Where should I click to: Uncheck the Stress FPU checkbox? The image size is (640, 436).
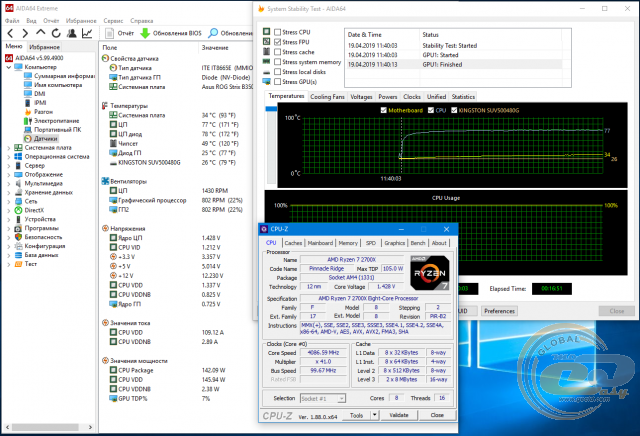coord(278,42)
